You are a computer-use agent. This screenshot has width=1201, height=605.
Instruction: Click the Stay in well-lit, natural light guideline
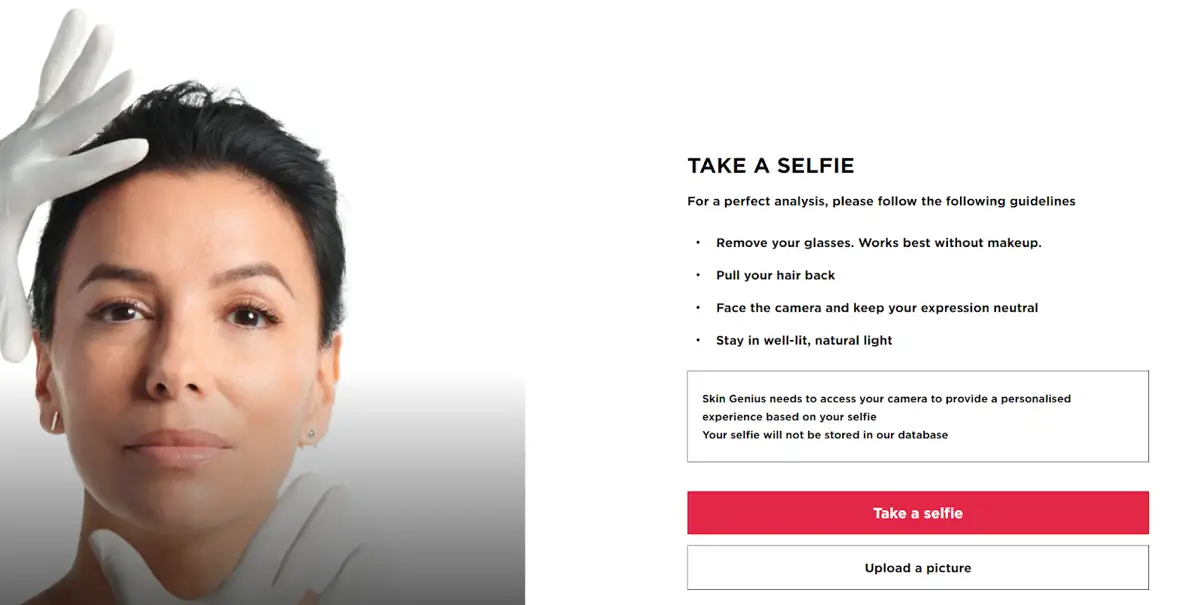pyautogui.click(x=804, y=340)
